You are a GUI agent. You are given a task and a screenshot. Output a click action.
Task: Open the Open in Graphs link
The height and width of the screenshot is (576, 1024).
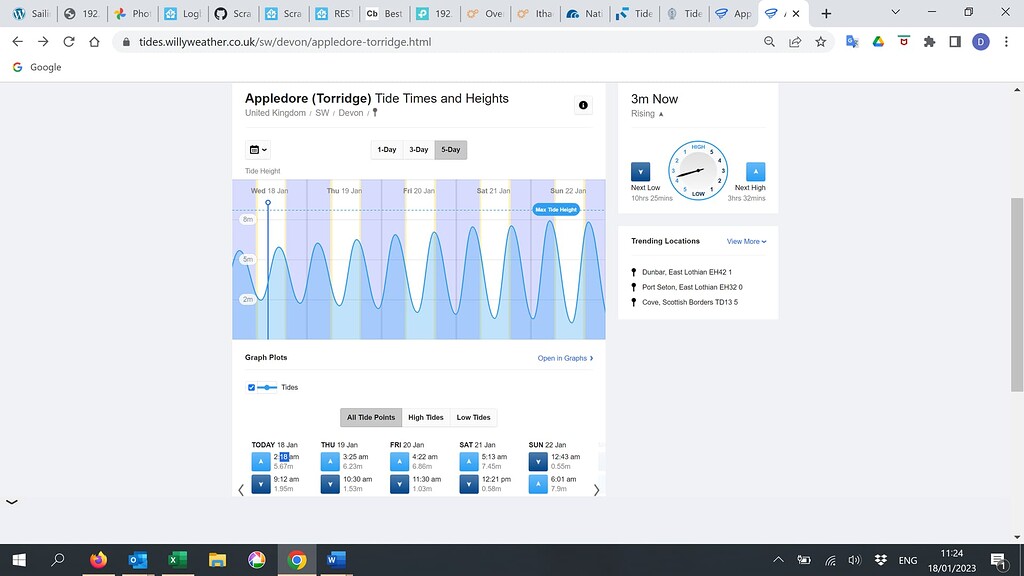pos(565,357)
